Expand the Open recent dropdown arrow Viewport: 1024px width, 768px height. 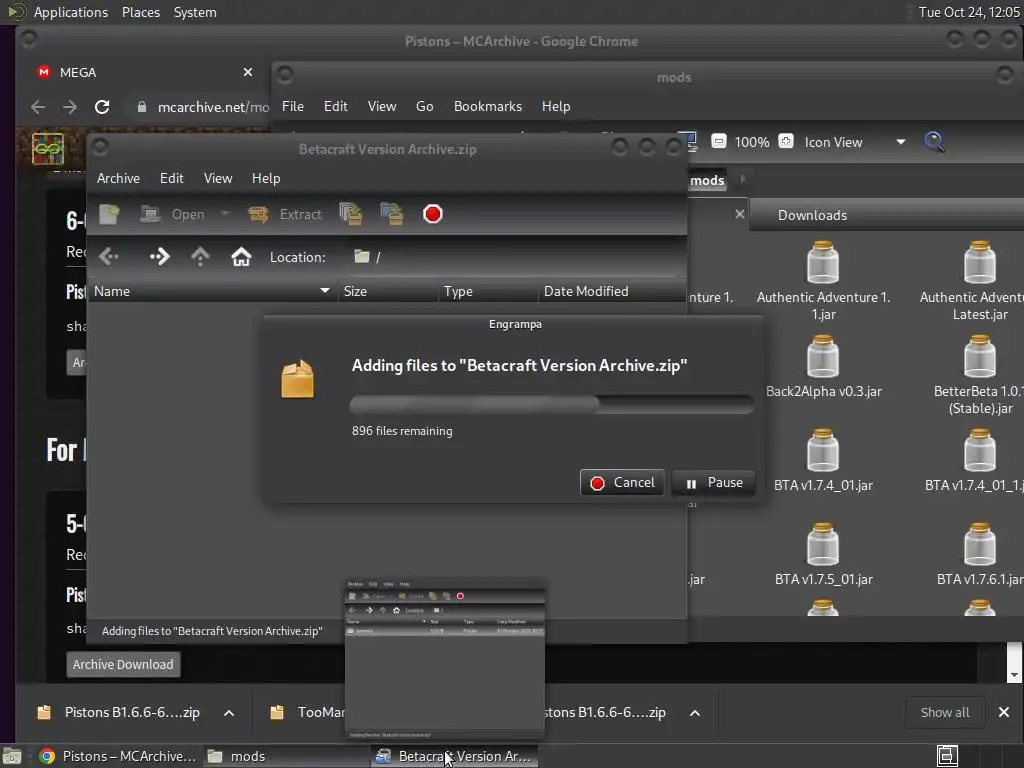225,214
